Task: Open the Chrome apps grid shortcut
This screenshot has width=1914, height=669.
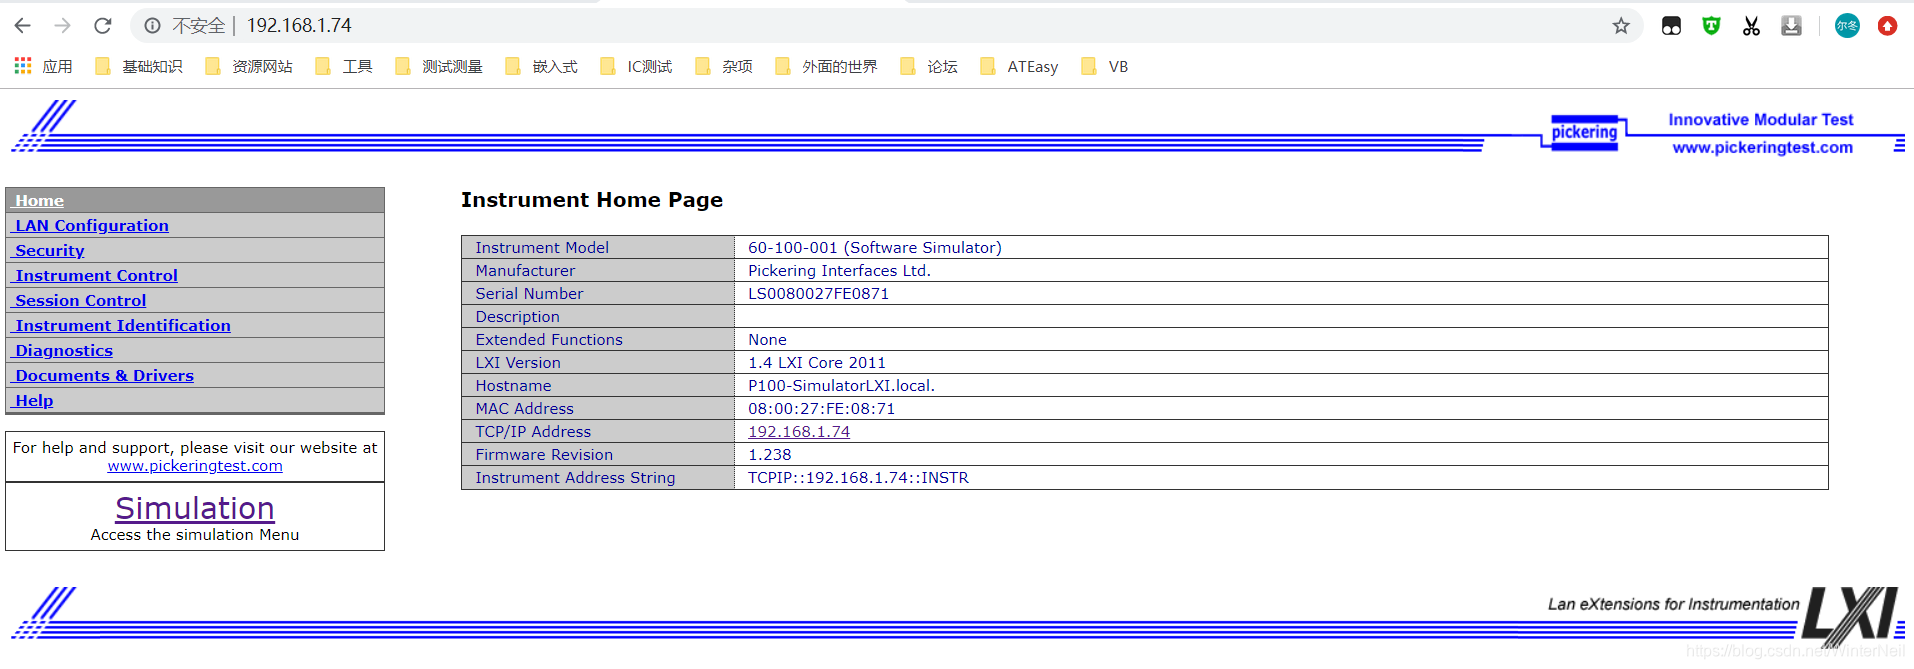Action: pyautogui.click(x=23, y=66)
